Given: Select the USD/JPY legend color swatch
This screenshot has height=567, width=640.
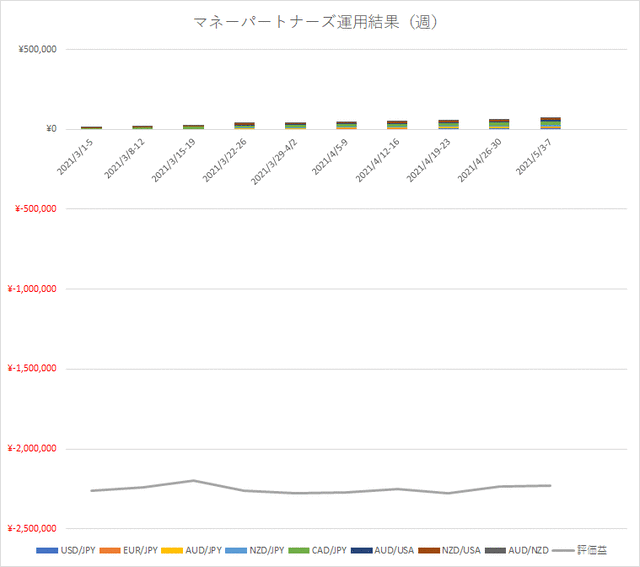Looking at the screenshot, I should pyautogui.click(x=47, y=551).
